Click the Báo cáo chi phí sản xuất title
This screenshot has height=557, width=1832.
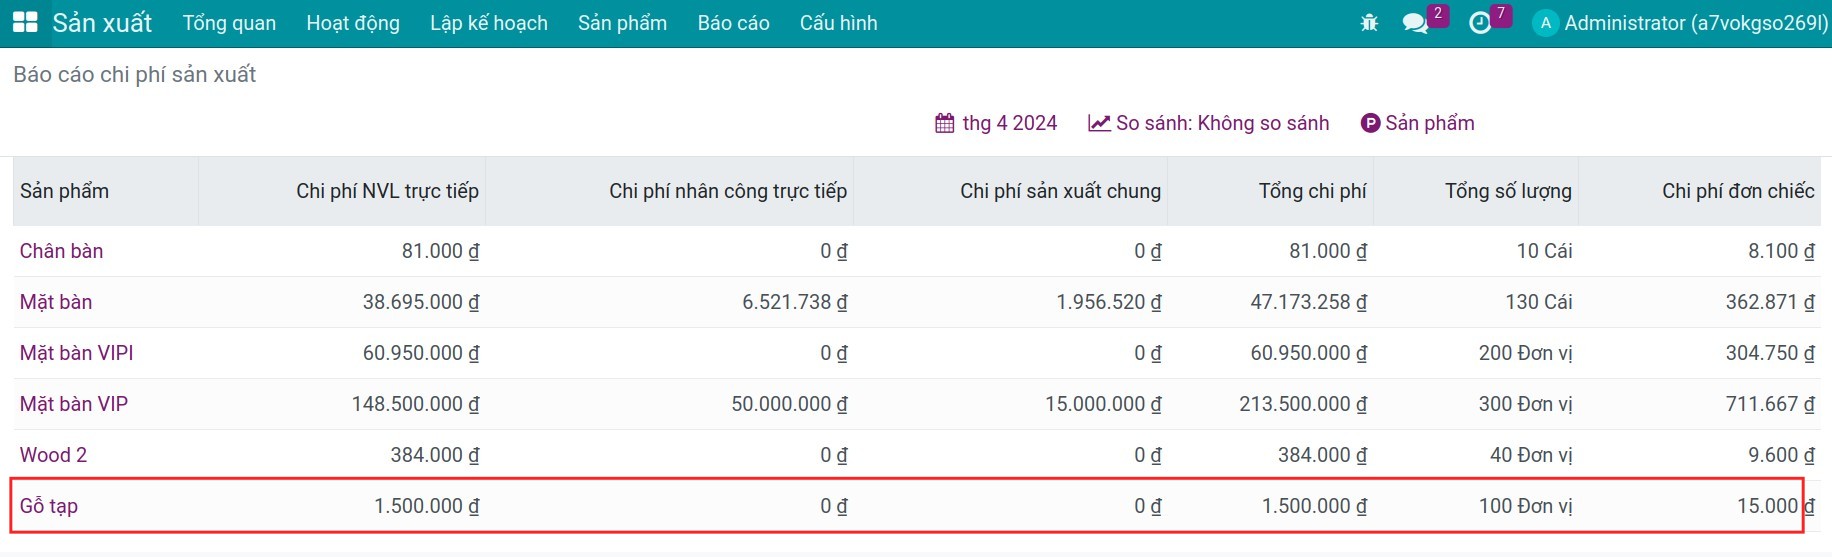(x=134, y=75)
